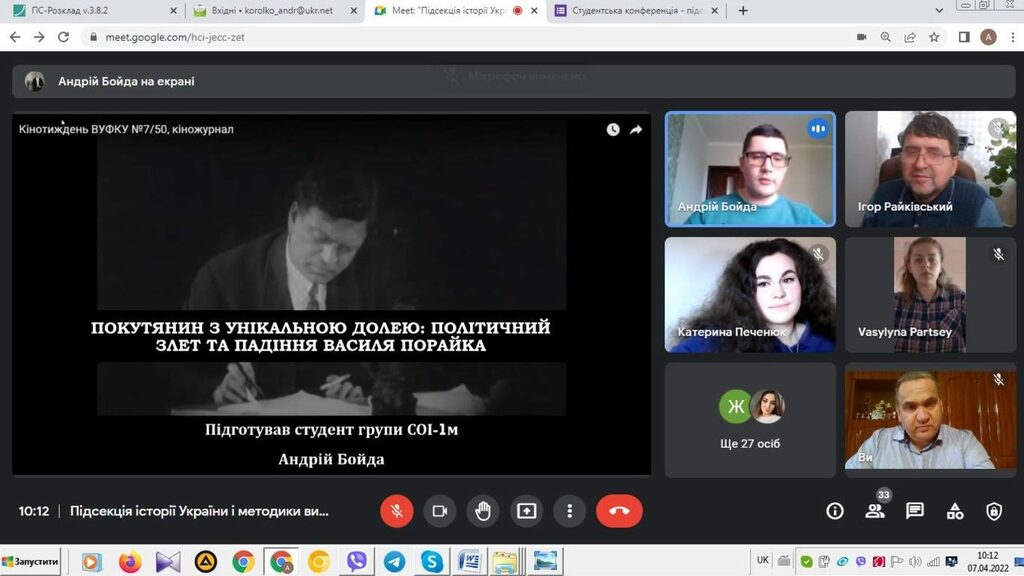
Task: Open the three-dot more options menu
Action: (x=569, y=511)
